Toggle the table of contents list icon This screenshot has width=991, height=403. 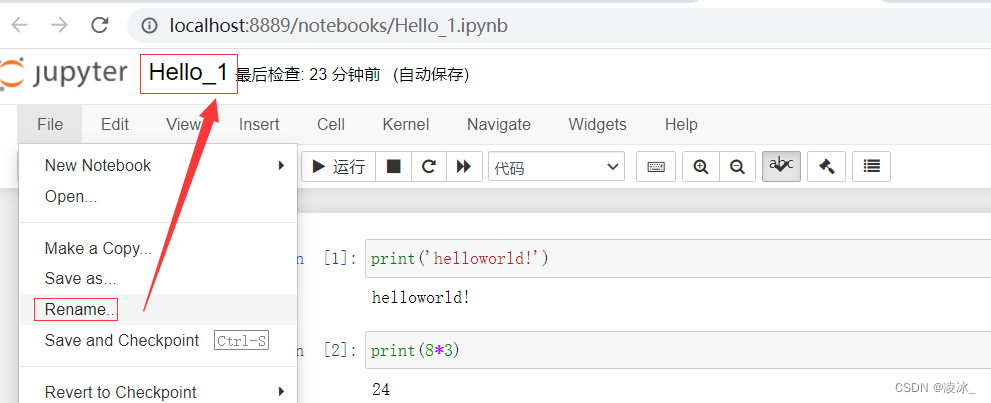pos(872,167)
